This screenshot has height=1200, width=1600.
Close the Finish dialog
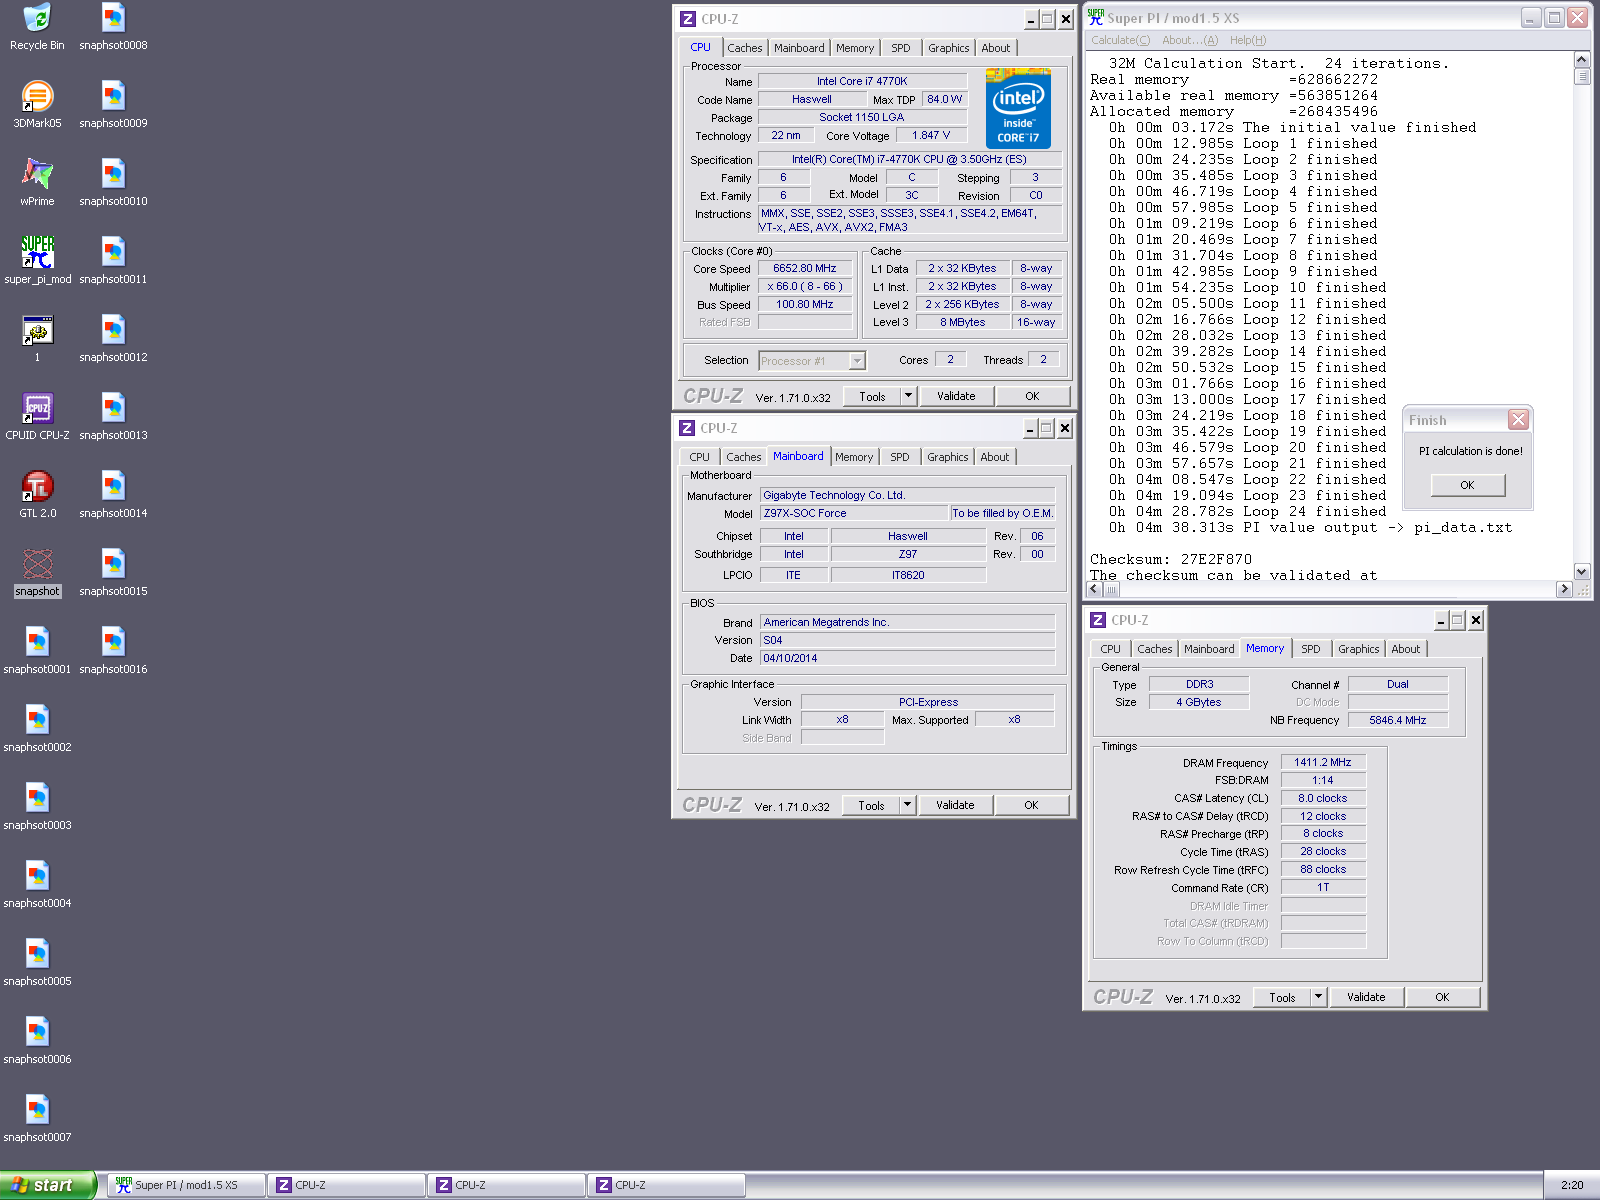1518,420
